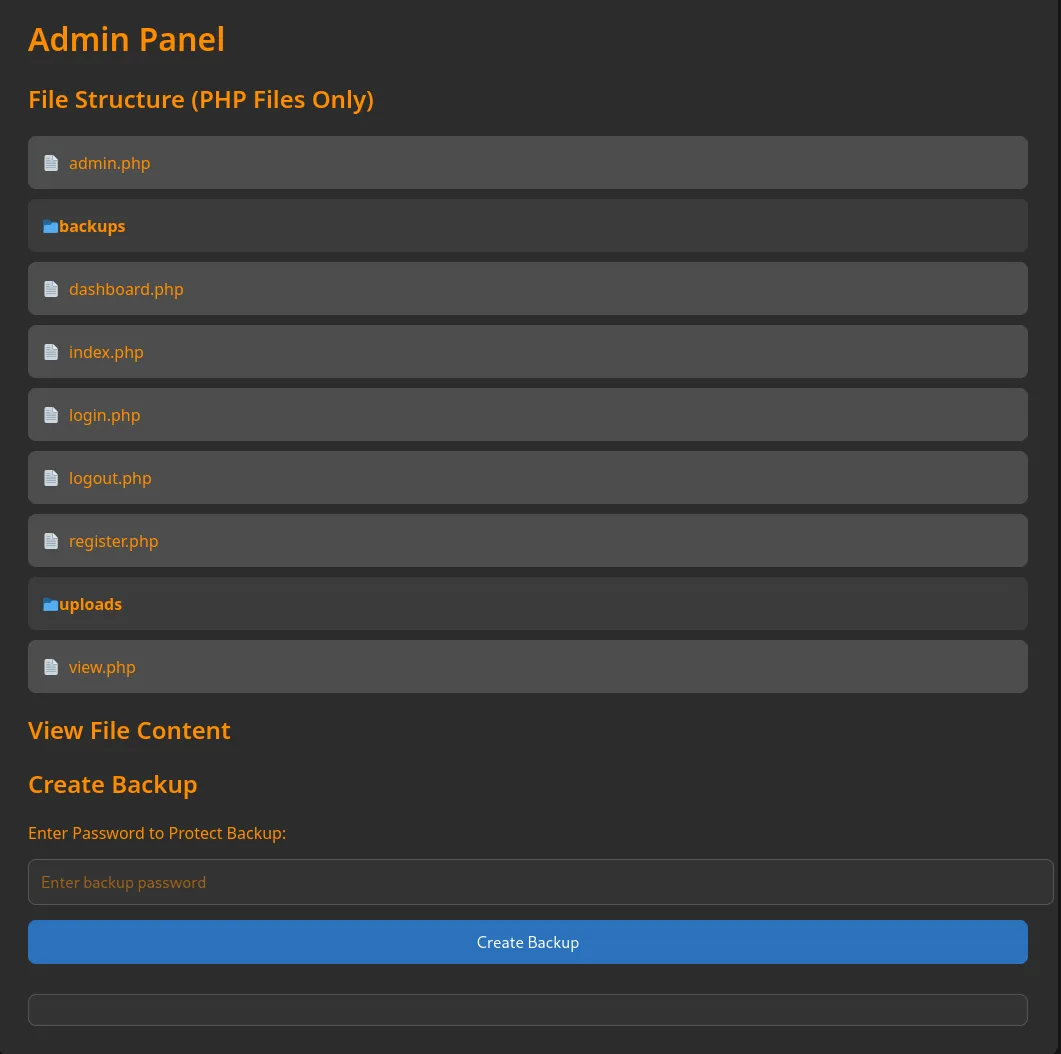This screenshot has width=1061, height=1054.
Task: Select view.php file entry
Action: [102, 667]
